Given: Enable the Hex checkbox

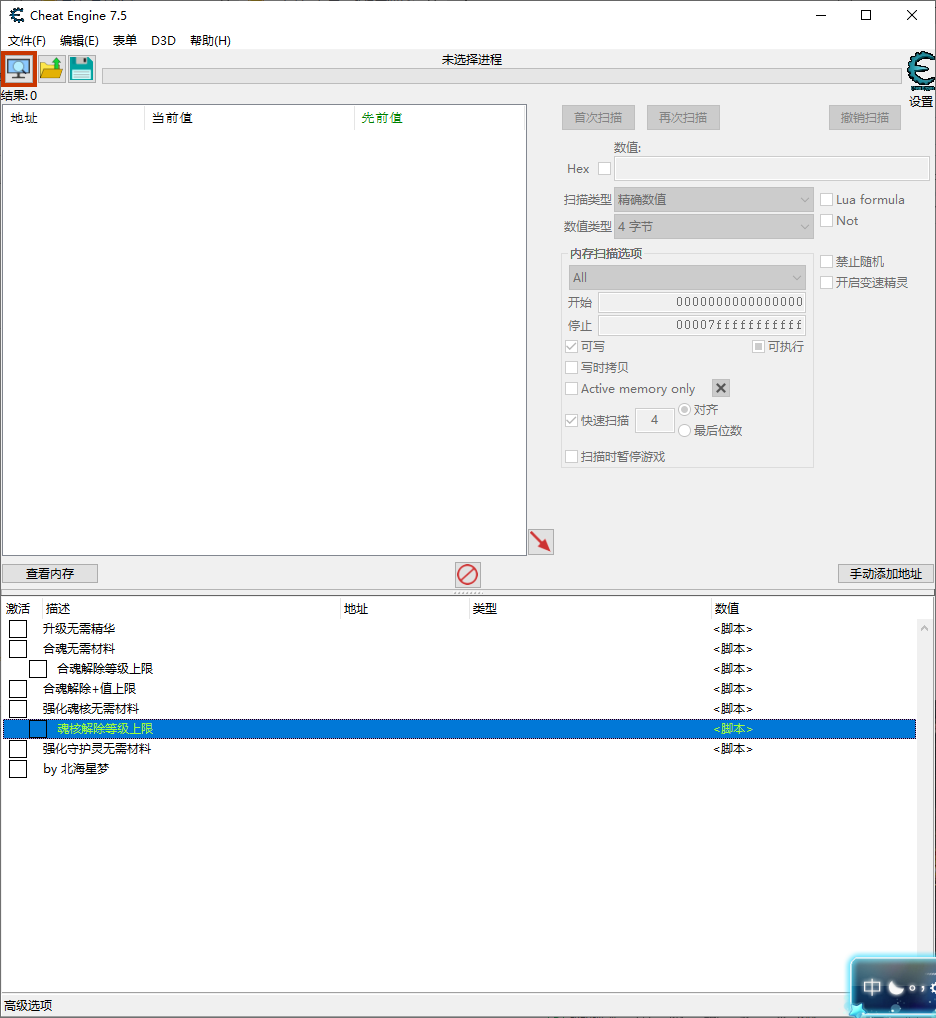Looking at the screenshot, I should pyautogui.click(x=604, y=168).
